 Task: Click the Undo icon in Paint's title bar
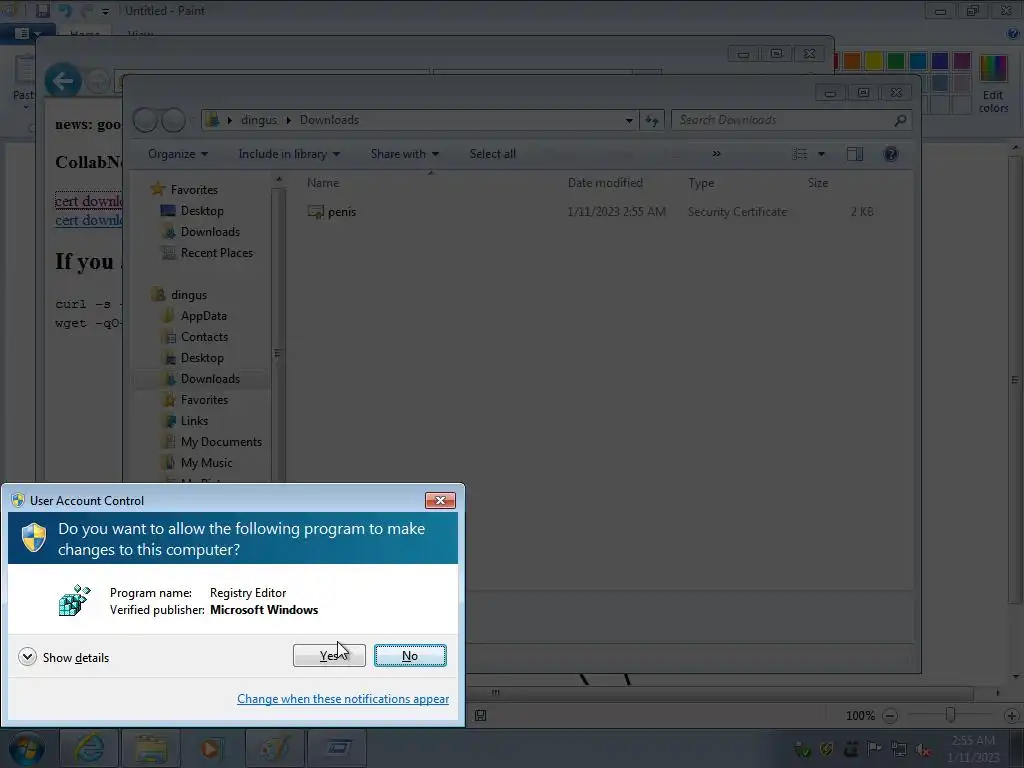tap(65, 11)
